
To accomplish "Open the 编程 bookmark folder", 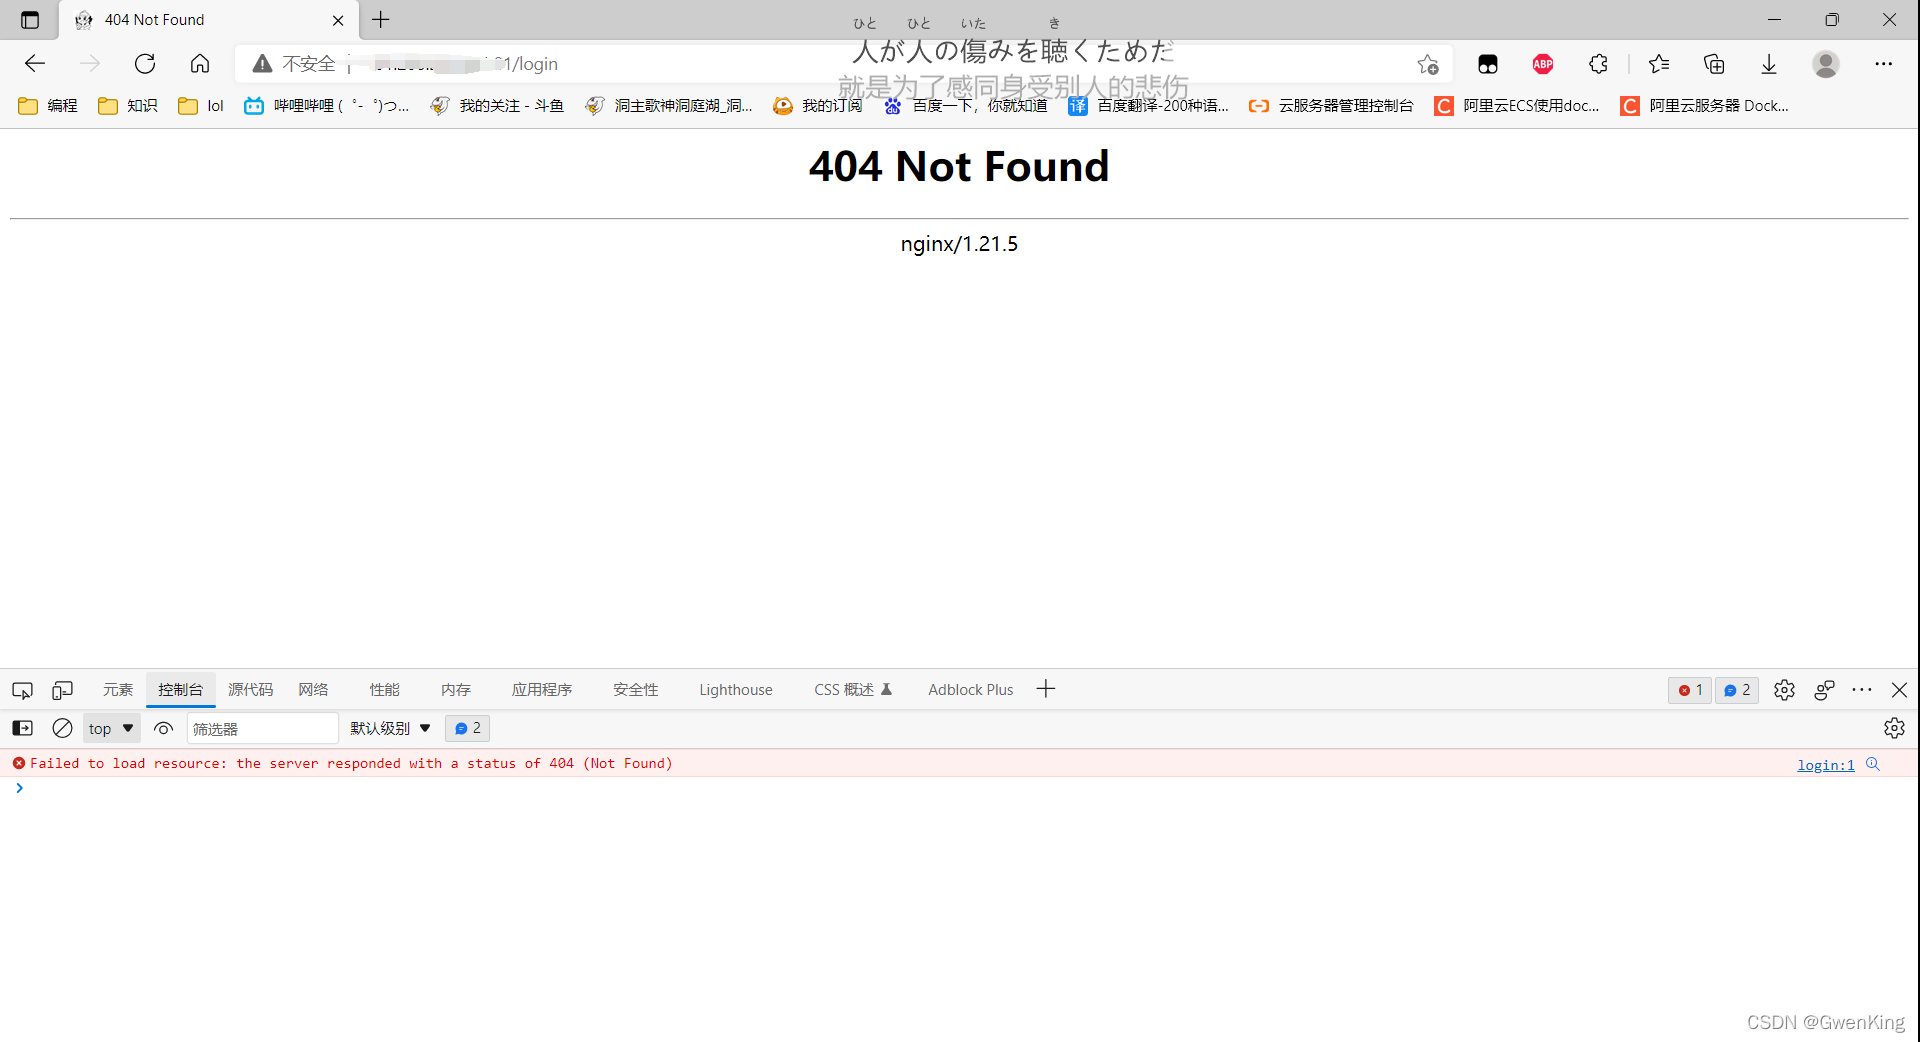I will click(48, 105).
